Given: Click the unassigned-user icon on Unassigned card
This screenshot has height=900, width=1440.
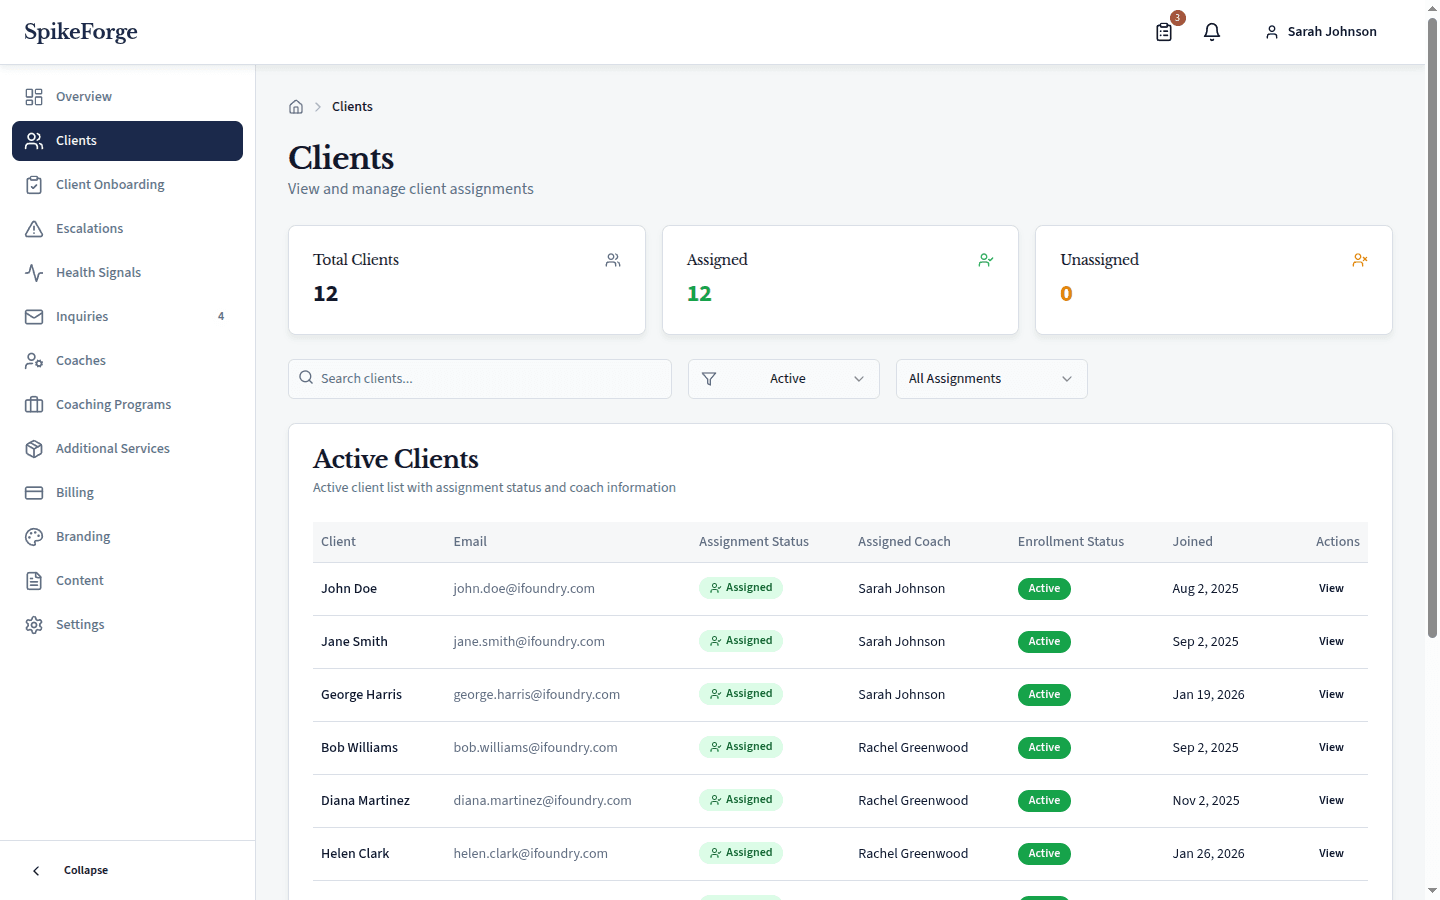Looking at the screenshot, I should point(1359,259).
